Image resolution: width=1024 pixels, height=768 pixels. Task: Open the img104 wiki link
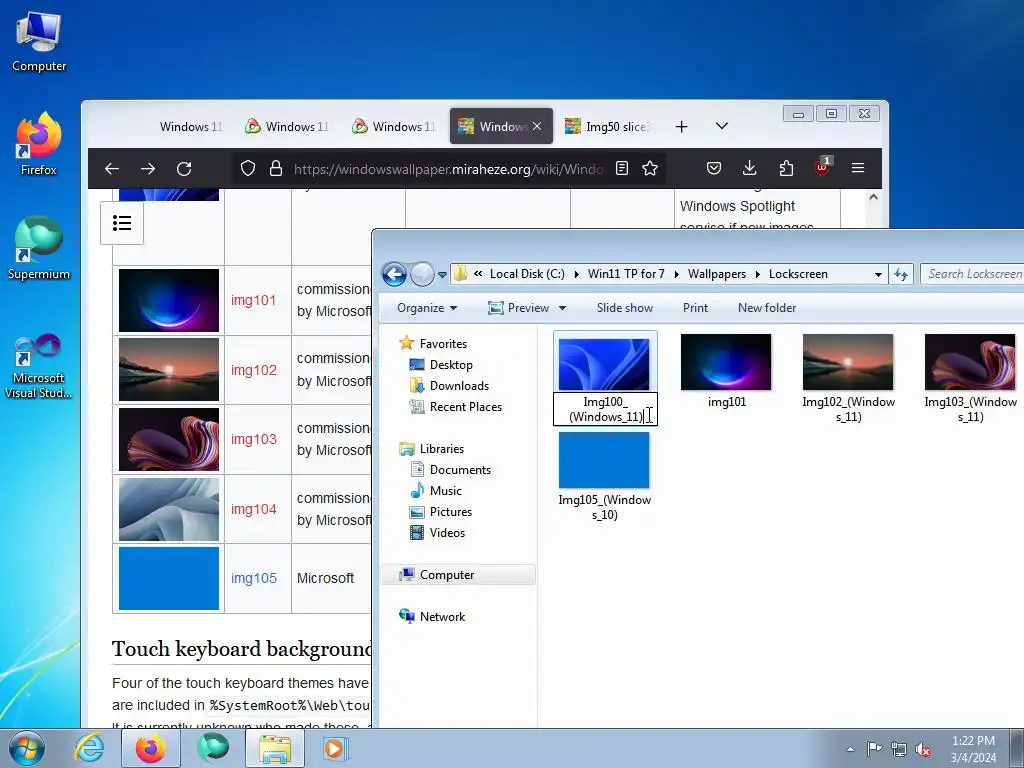click(x=253, y=509)
